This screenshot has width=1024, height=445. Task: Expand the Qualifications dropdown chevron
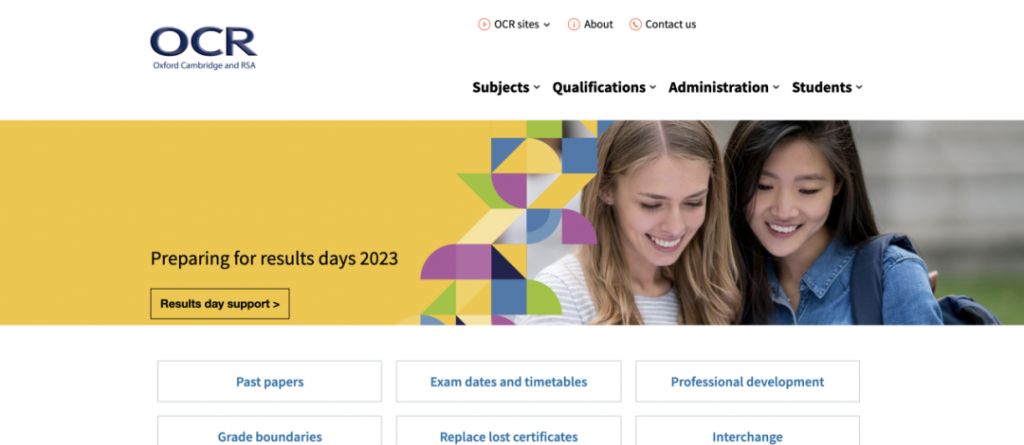click(652, 87)
